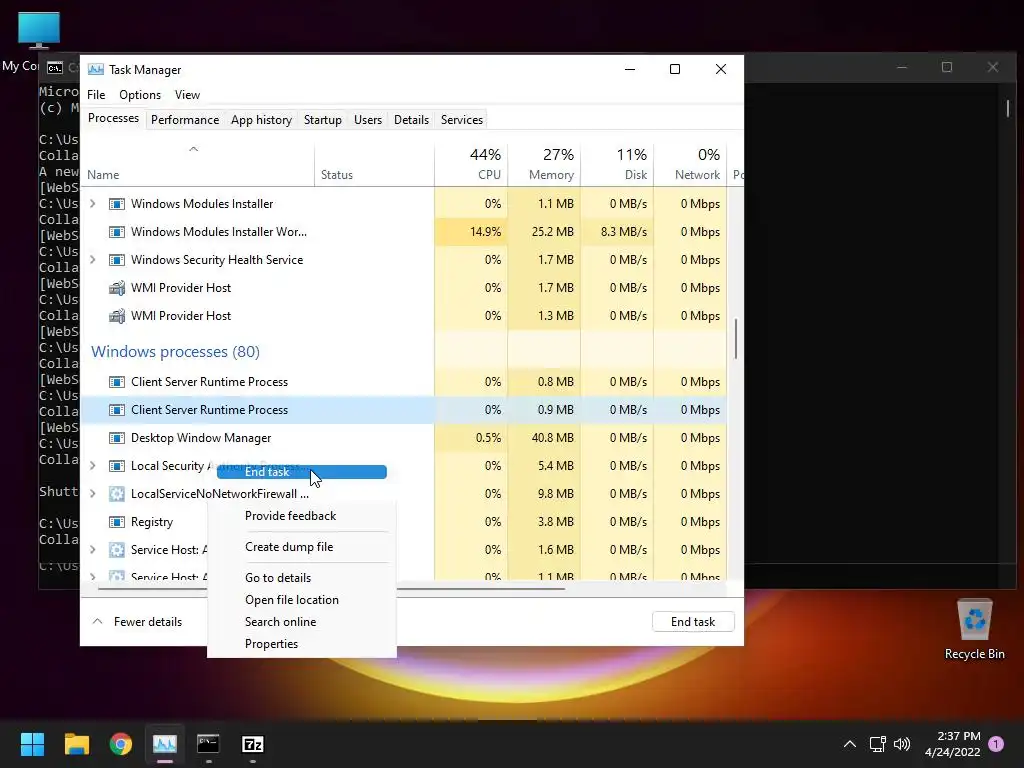Open 7-Zip from the taskbar
1024x768 pixels.
pos(253,744)
